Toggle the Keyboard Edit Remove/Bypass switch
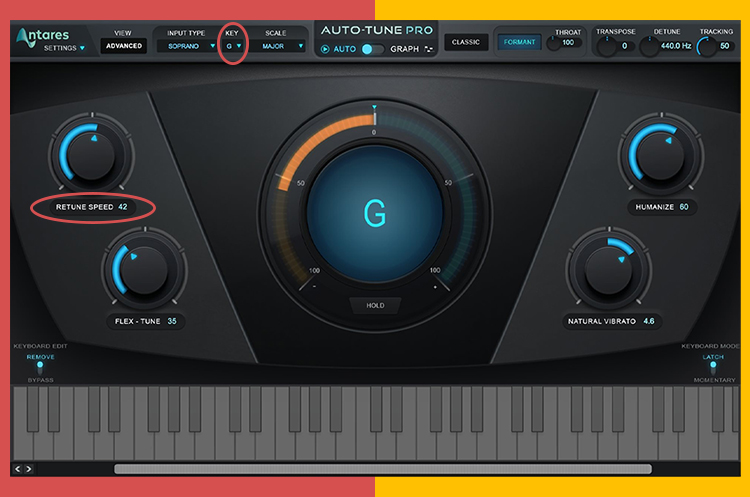The width and height of the screenshot is (750, 497). (x=40, y=368)
